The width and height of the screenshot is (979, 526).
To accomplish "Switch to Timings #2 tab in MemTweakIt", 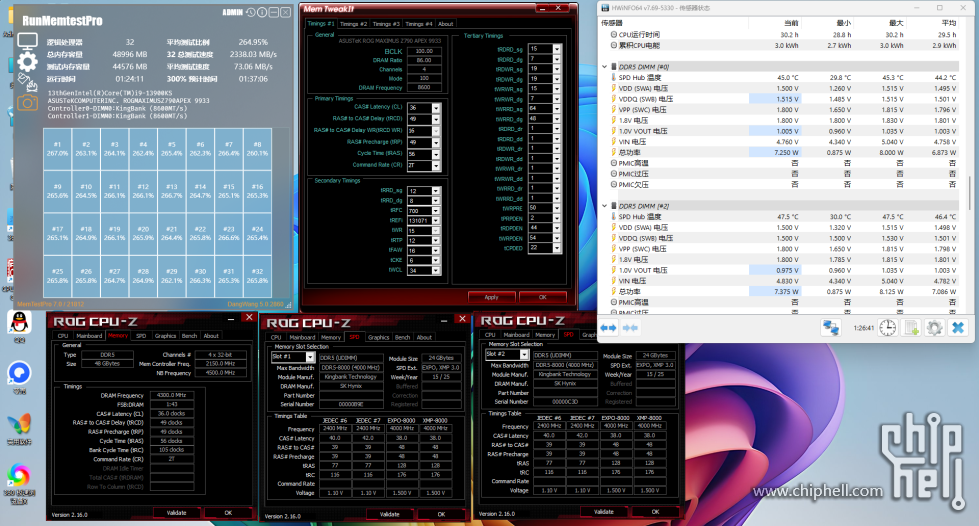I will tap(353, 24).
